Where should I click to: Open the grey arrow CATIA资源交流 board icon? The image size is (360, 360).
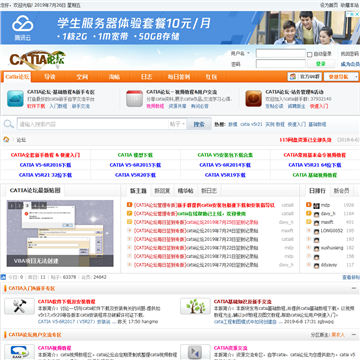pyautogui.click(x=195, y=352)
